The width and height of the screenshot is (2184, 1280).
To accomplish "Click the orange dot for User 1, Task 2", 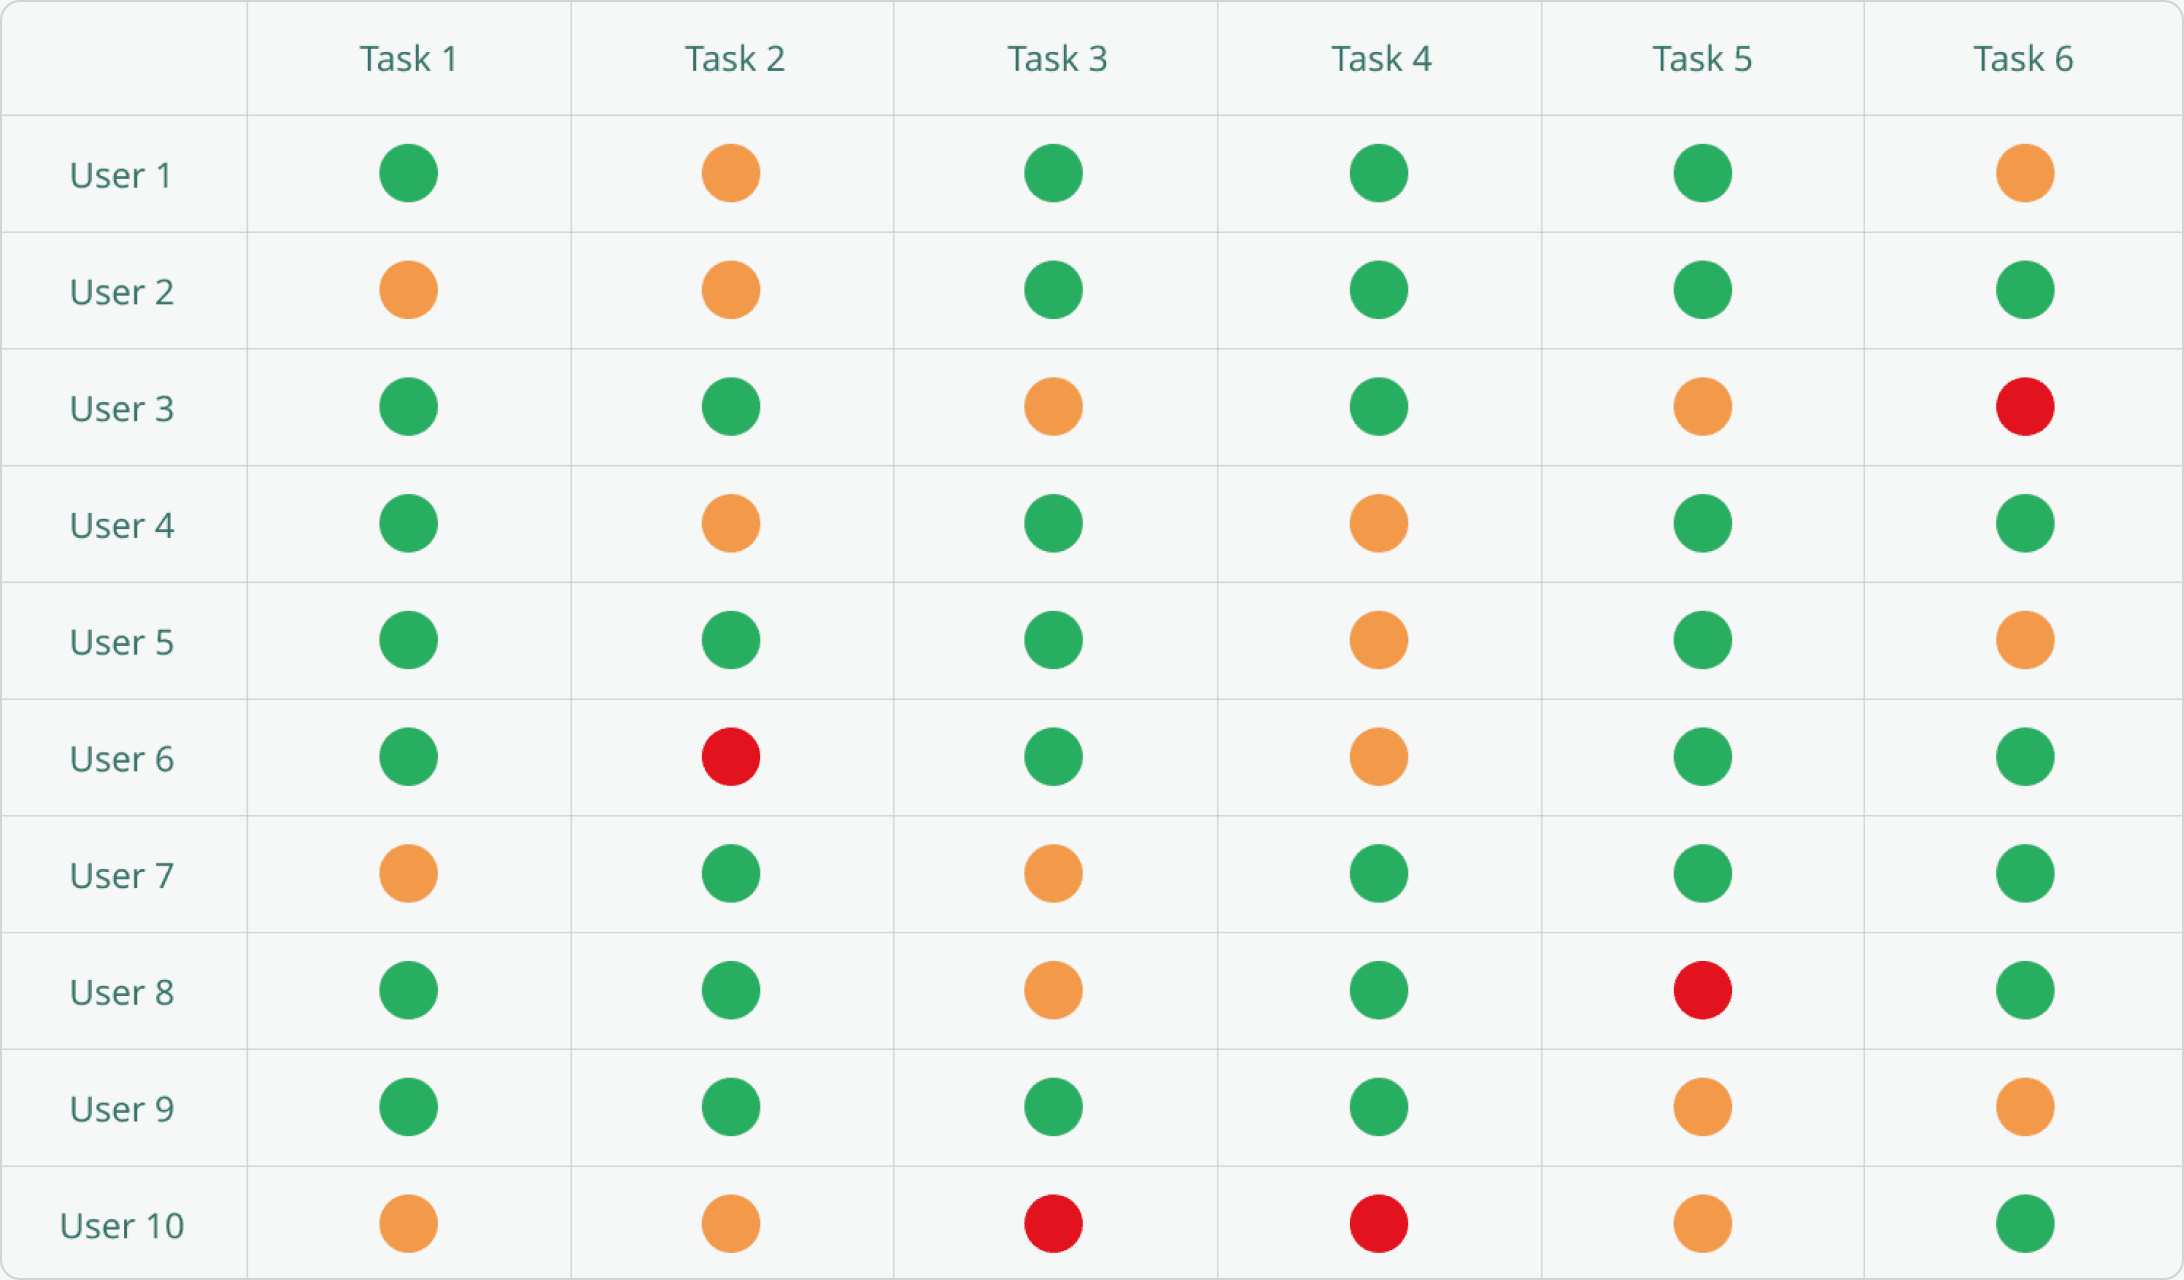I will click(x=731, y=173).
